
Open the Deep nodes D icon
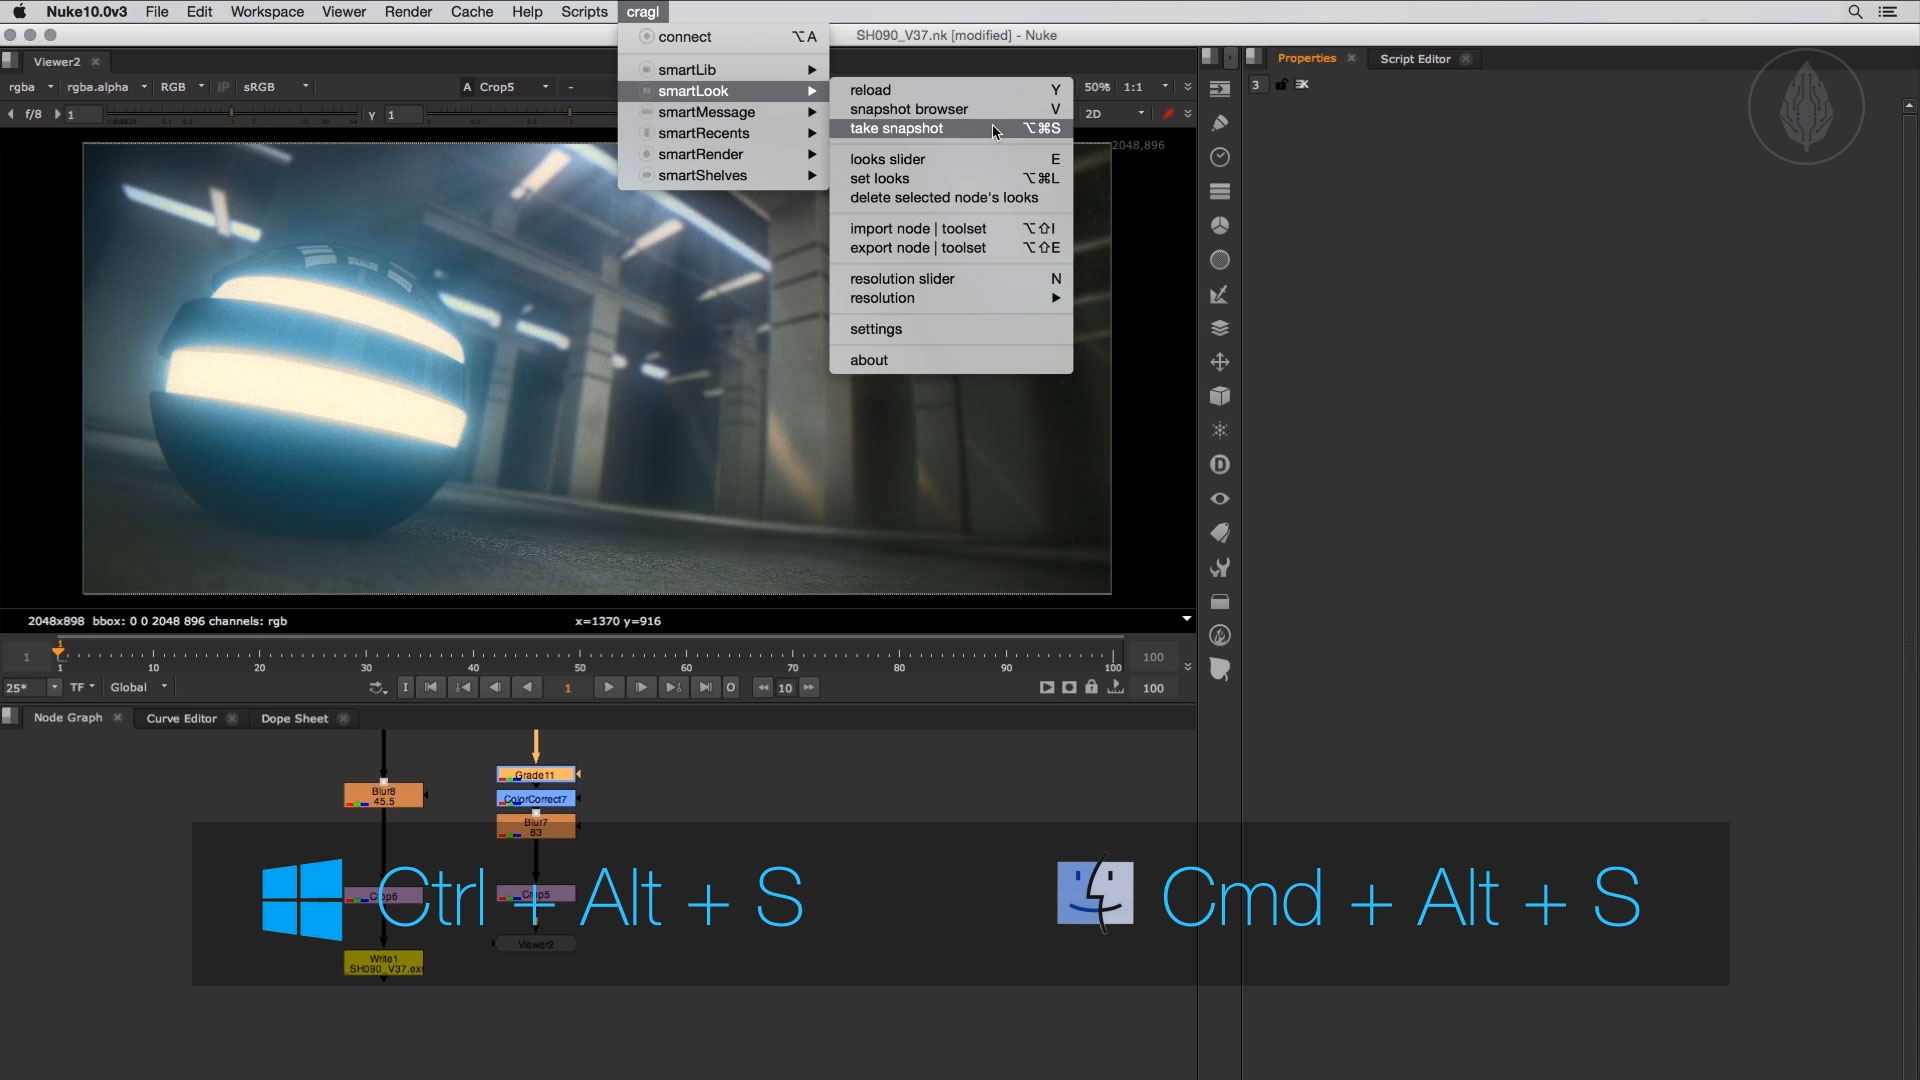(x=1220, y=464)
